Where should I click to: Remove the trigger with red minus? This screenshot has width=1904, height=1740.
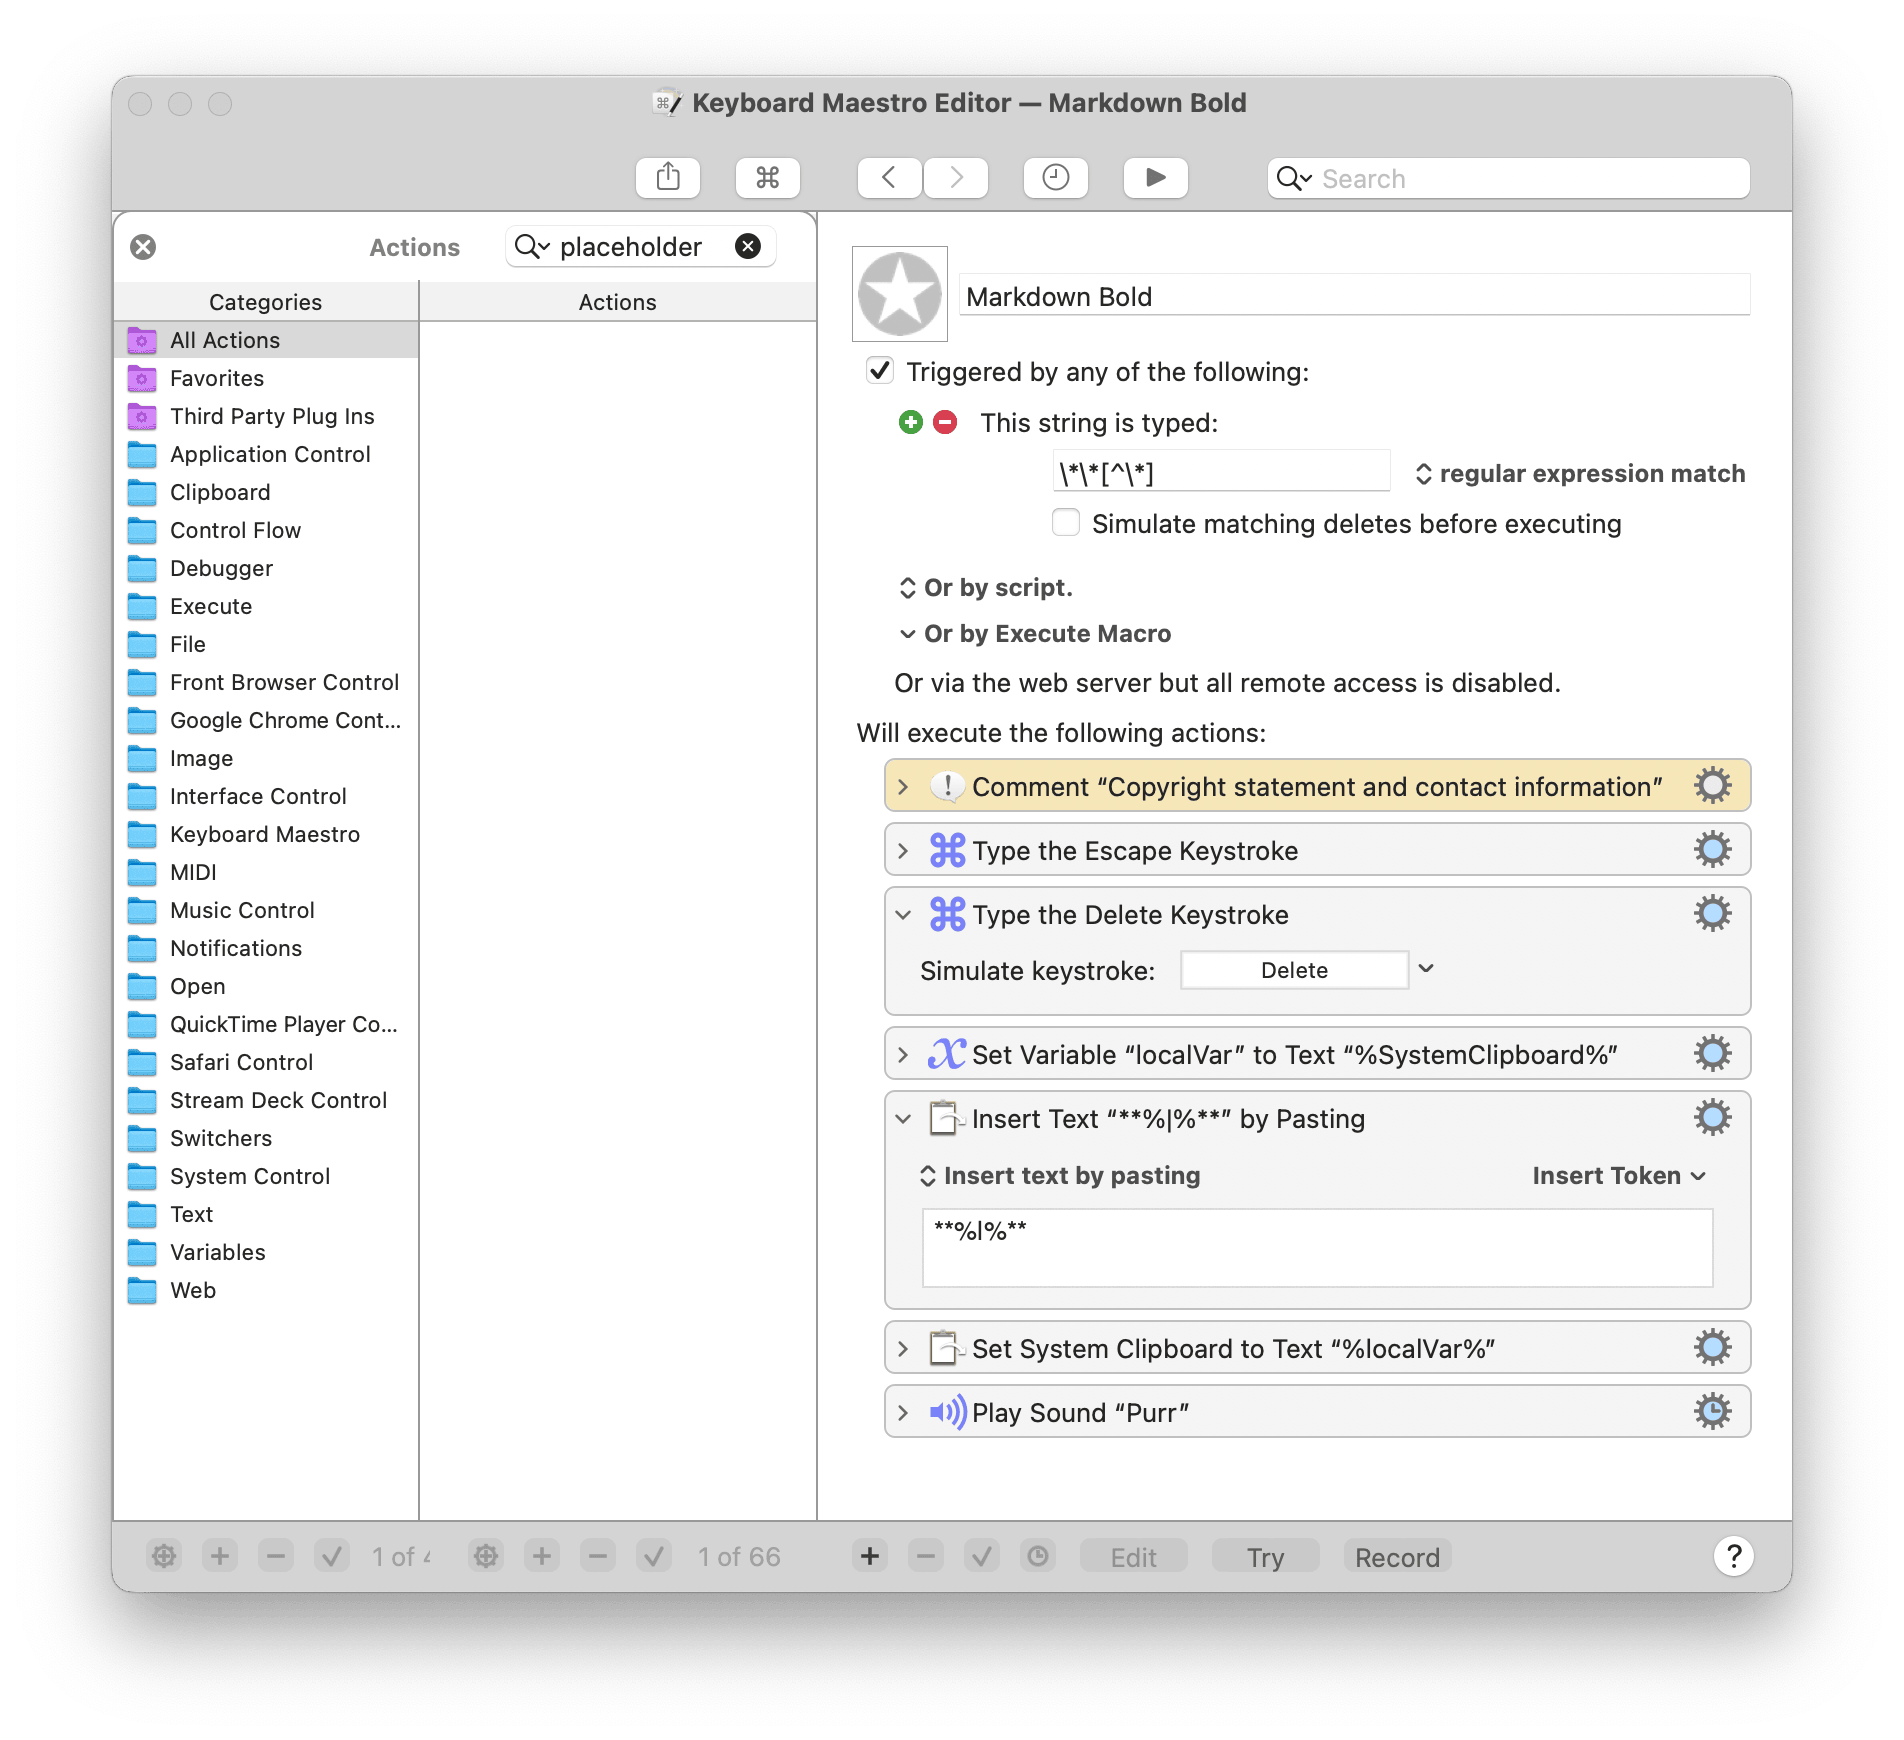coord(945,422)
